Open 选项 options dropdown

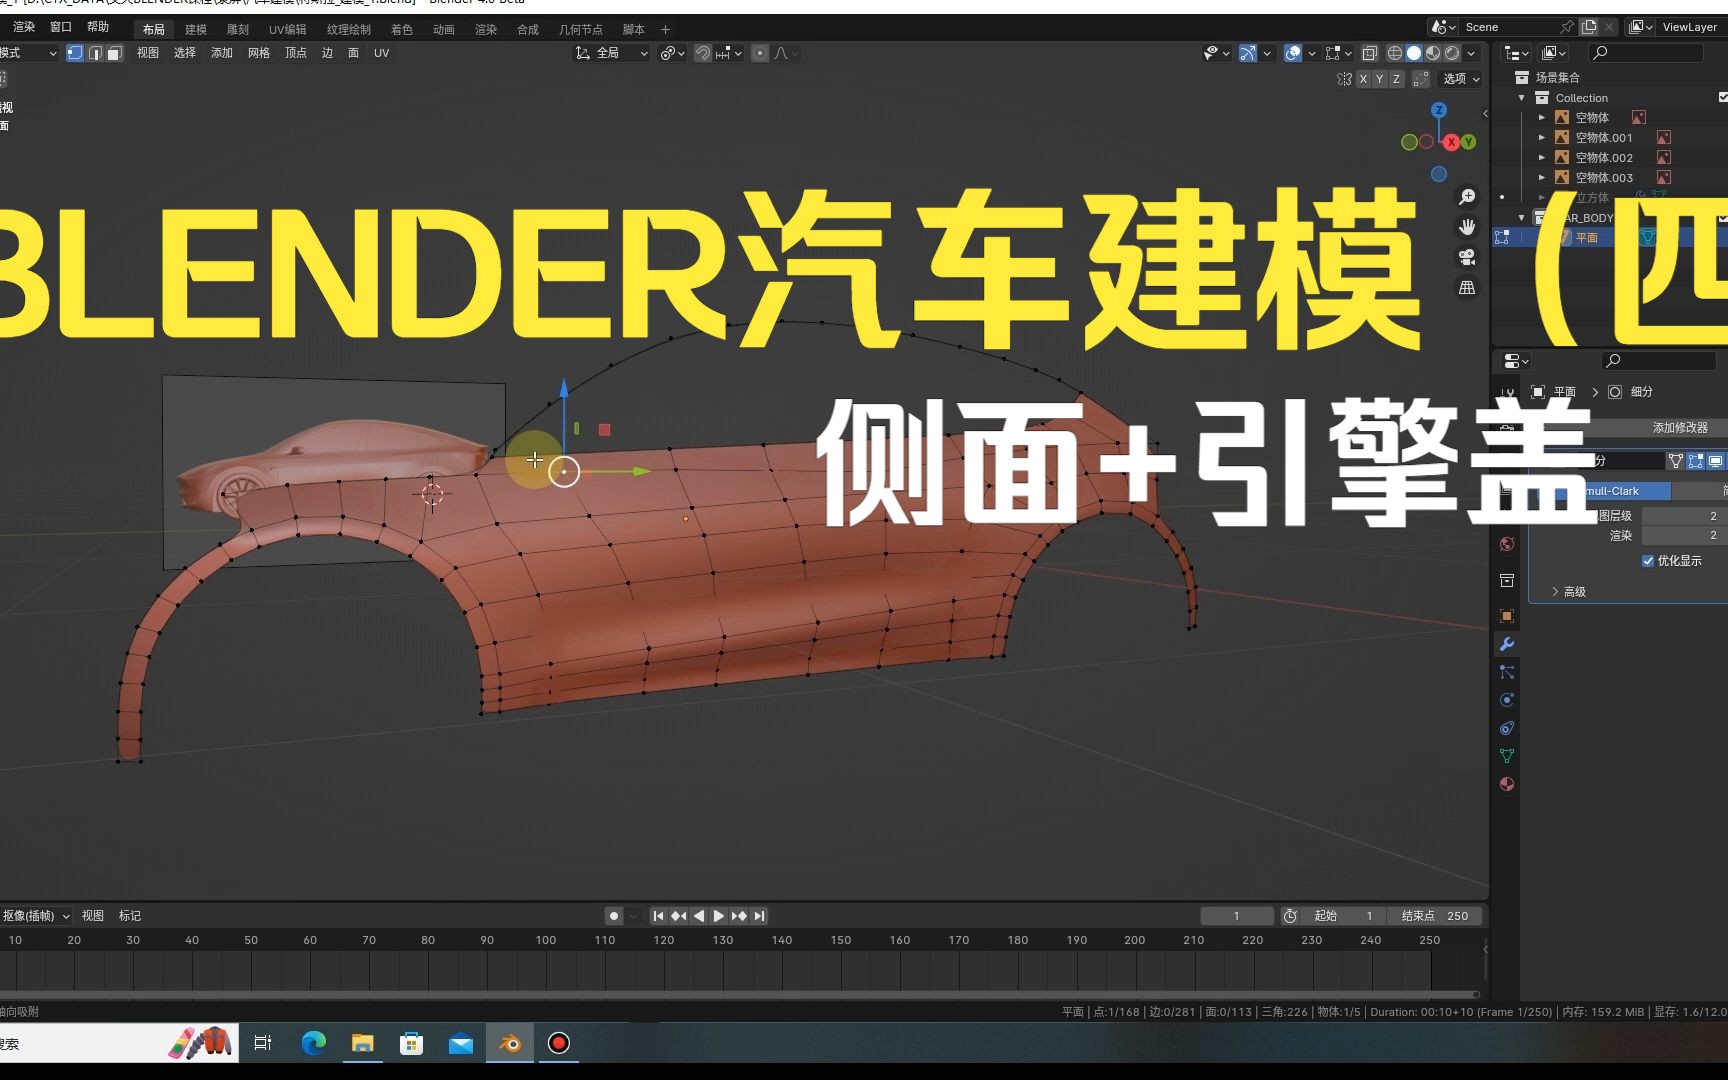1461,79
